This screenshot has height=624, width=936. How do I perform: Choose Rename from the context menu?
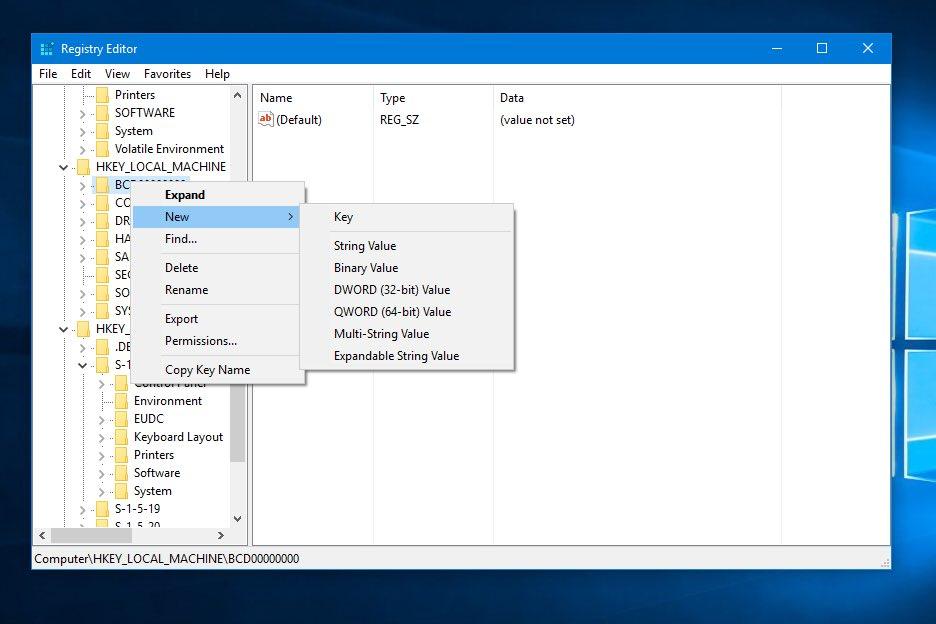[217, 290]
